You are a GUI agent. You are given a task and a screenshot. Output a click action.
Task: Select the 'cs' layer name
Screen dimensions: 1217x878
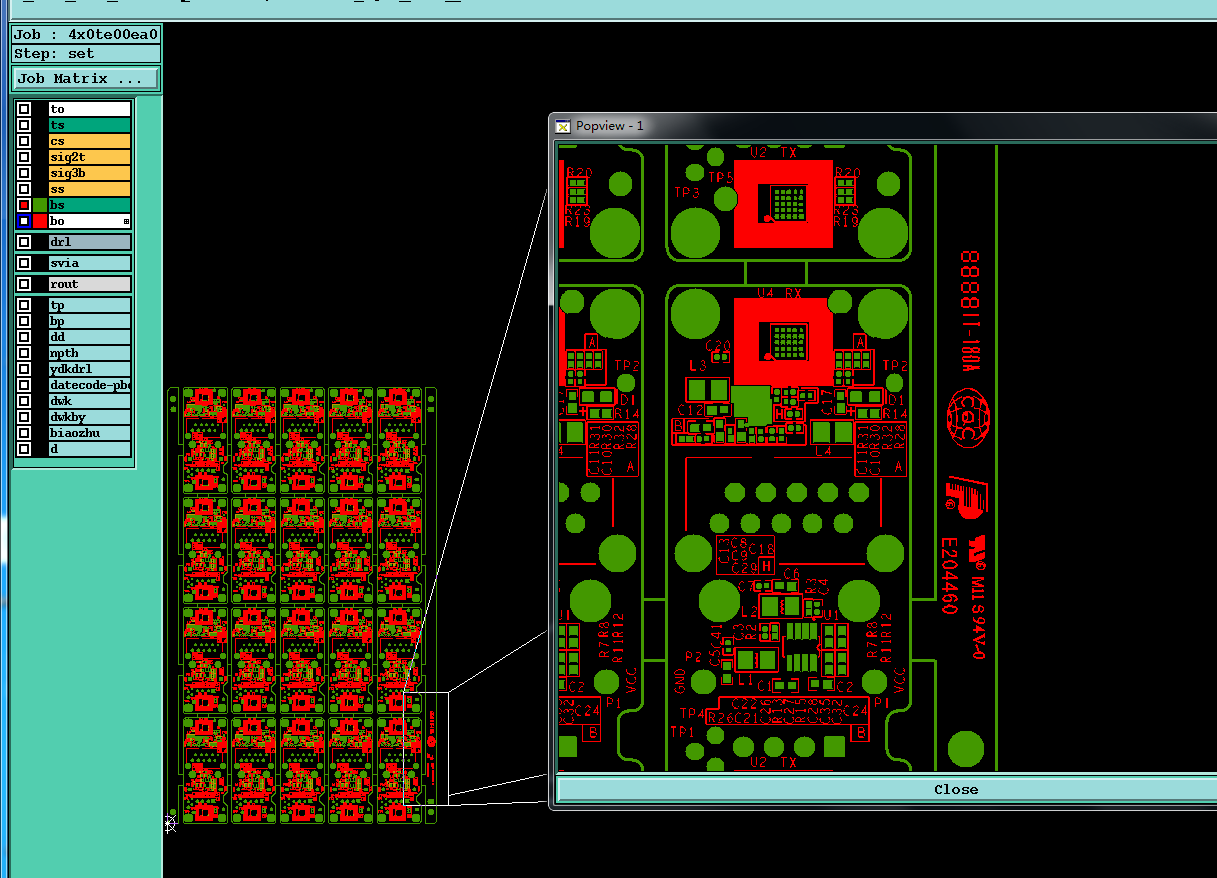[90, 141]
